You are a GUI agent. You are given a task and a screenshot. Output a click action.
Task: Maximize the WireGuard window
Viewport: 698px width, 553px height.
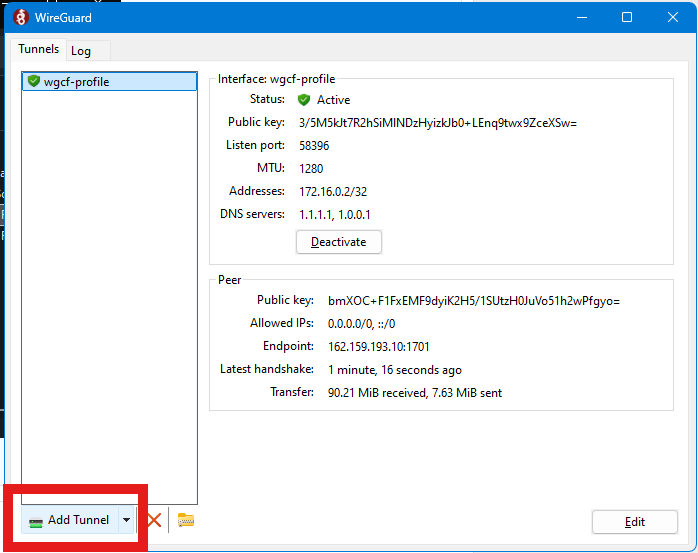(x=627, y=17)
